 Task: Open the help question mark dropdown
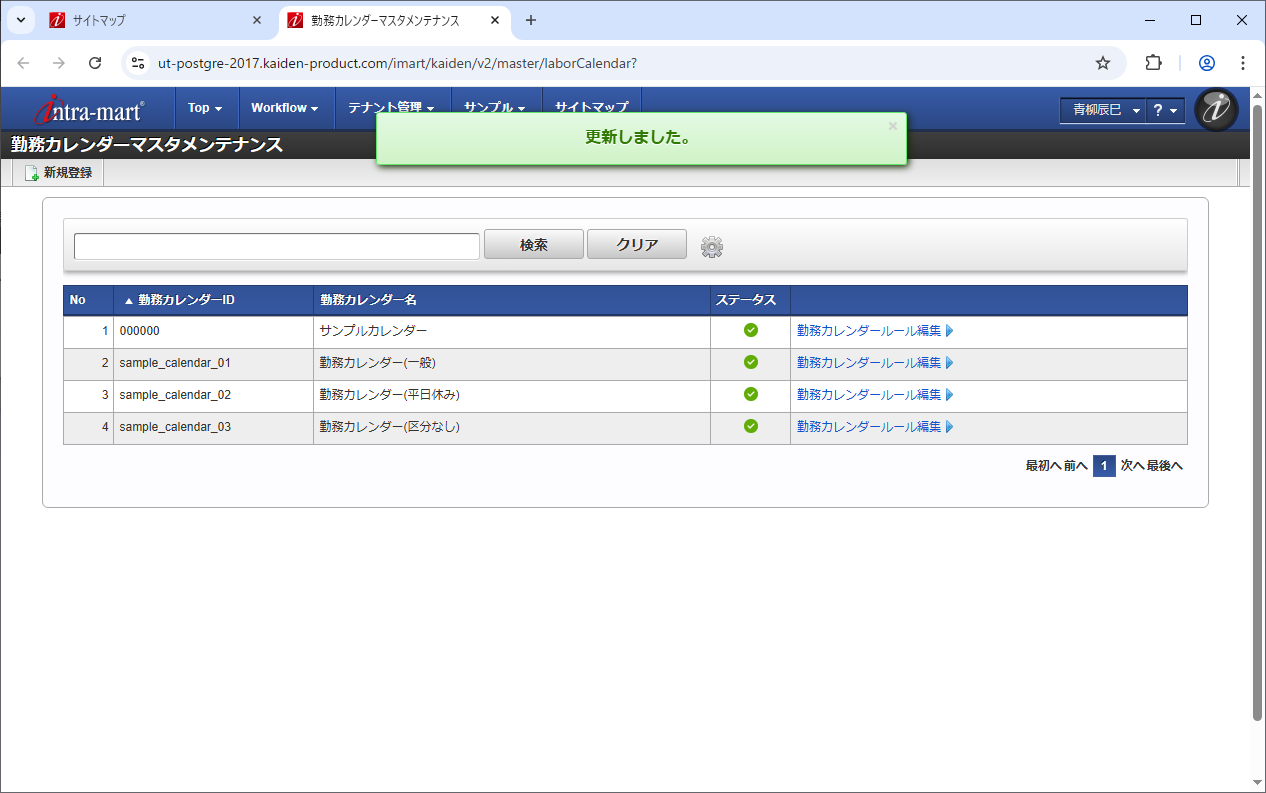click(x=1165, y=110)
